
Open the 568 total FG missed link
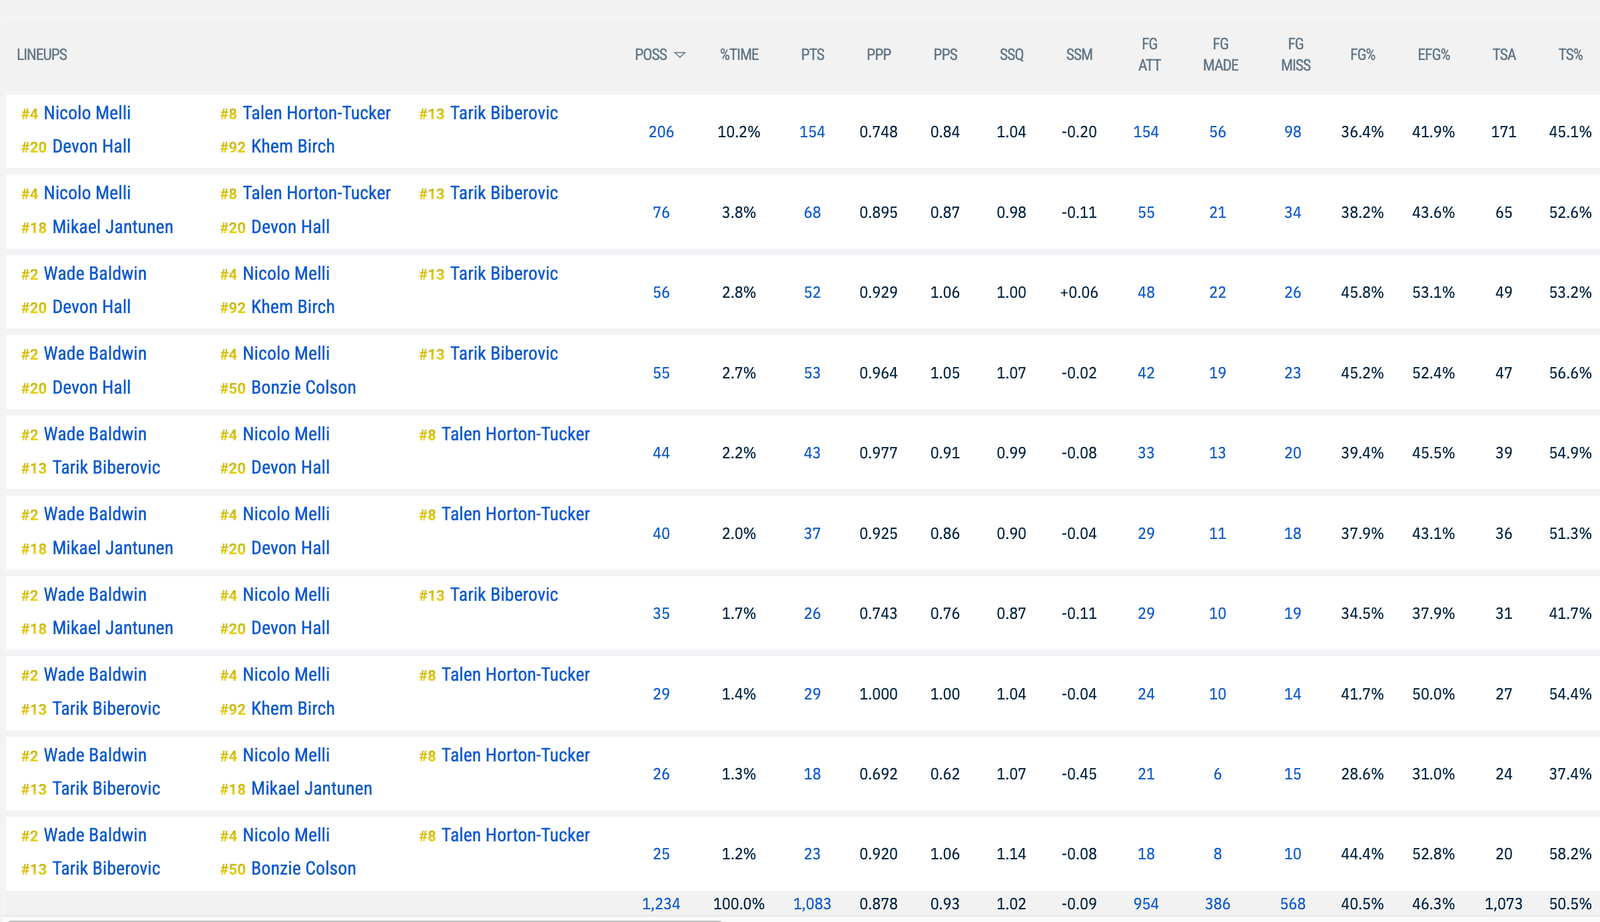(1293, 904)
